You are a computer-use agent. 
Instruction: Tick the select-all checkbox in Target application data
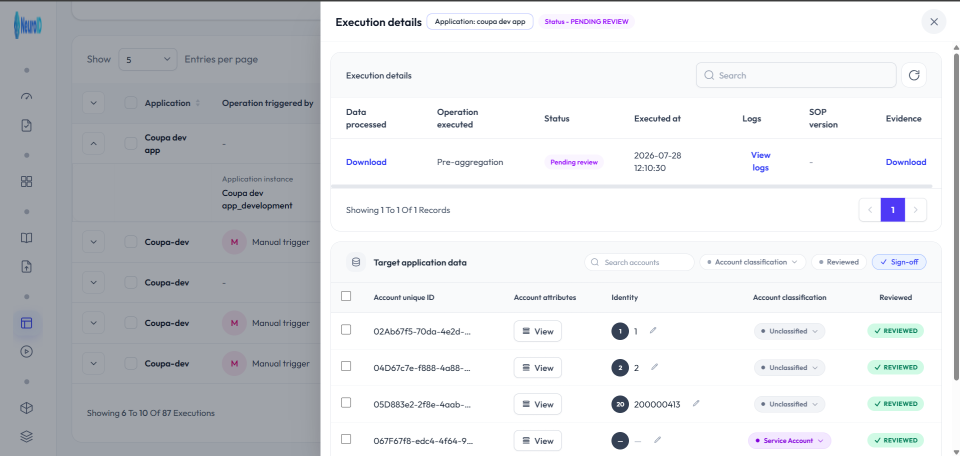pos(346,296)
